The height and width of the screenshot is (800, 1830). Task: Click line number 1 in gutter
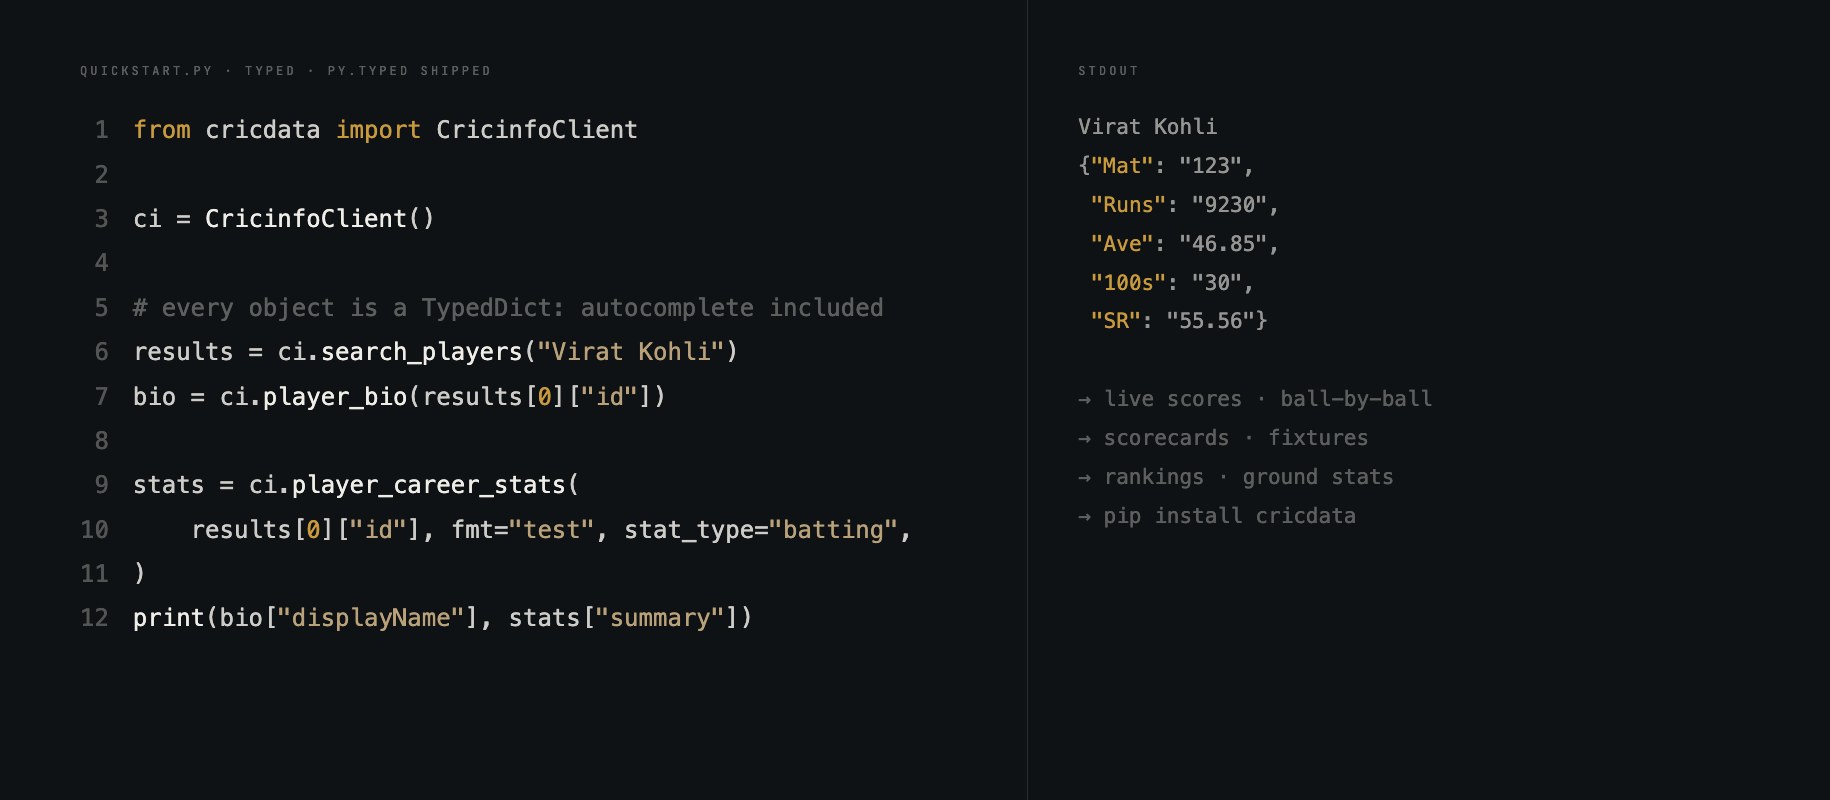101,130
